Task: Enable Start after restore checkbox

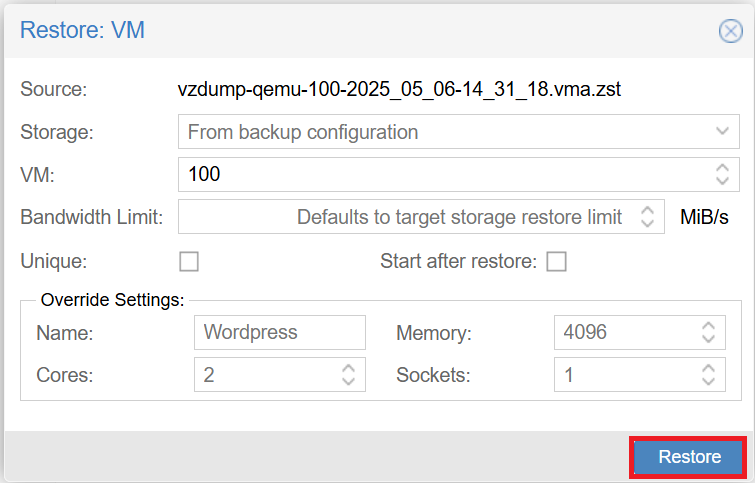Action: 556,262
